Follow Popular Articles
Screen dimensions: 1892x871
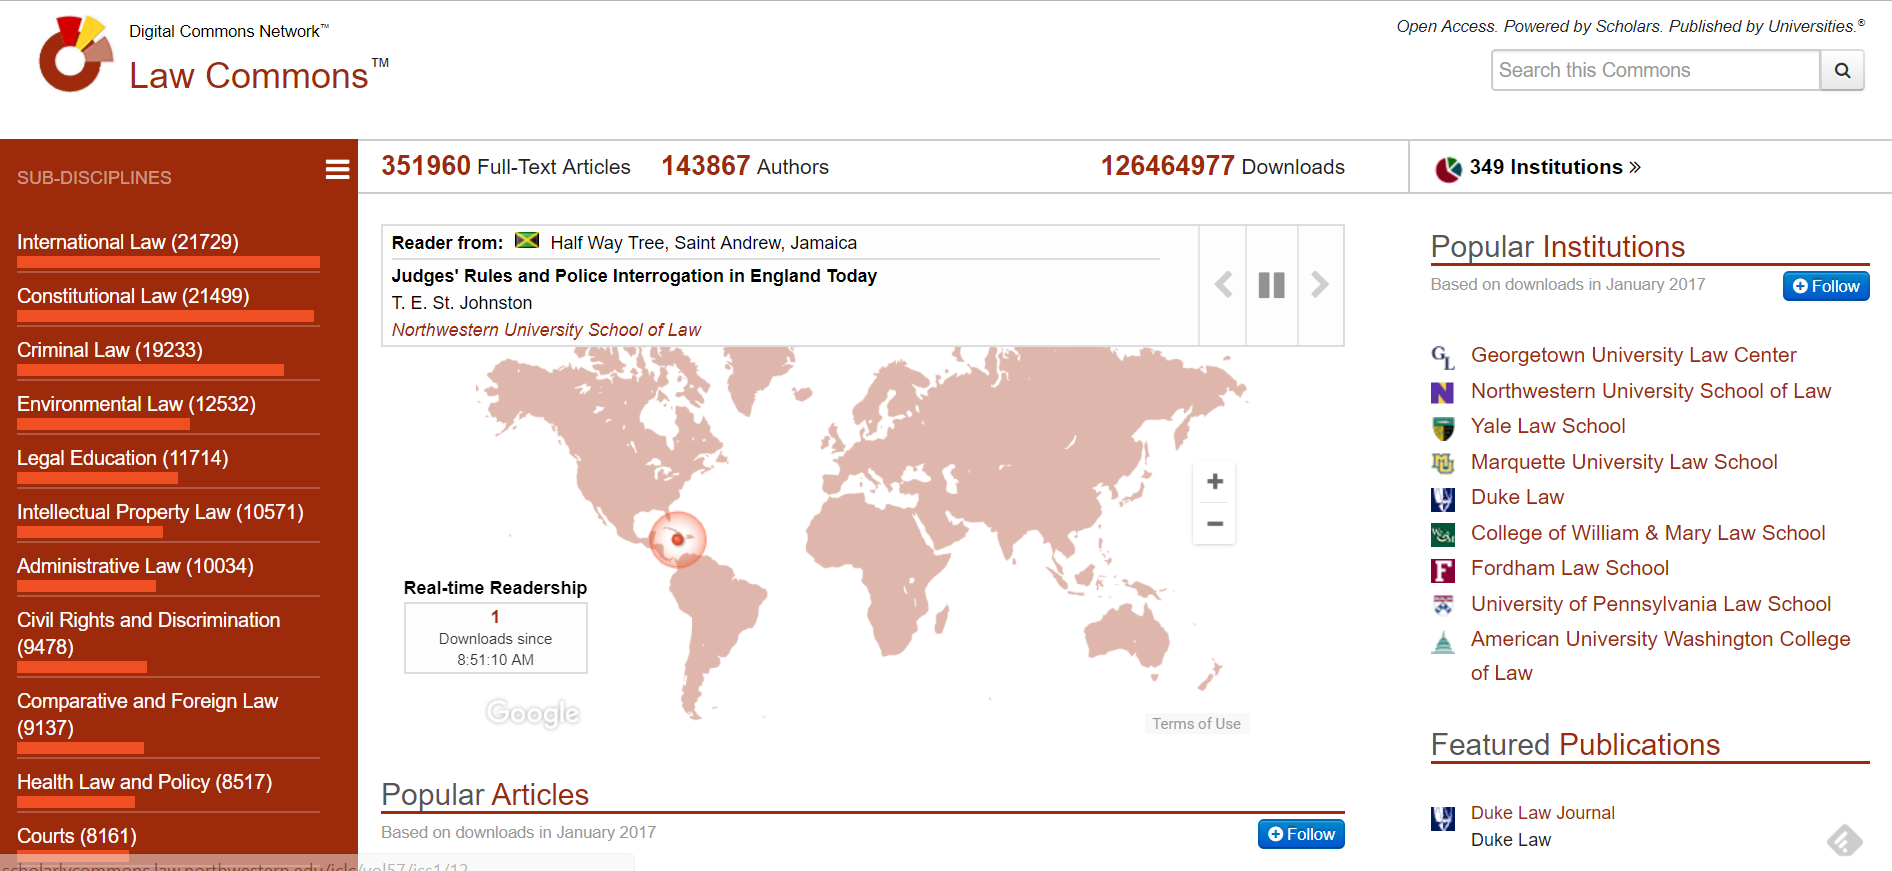[1301, 834]
